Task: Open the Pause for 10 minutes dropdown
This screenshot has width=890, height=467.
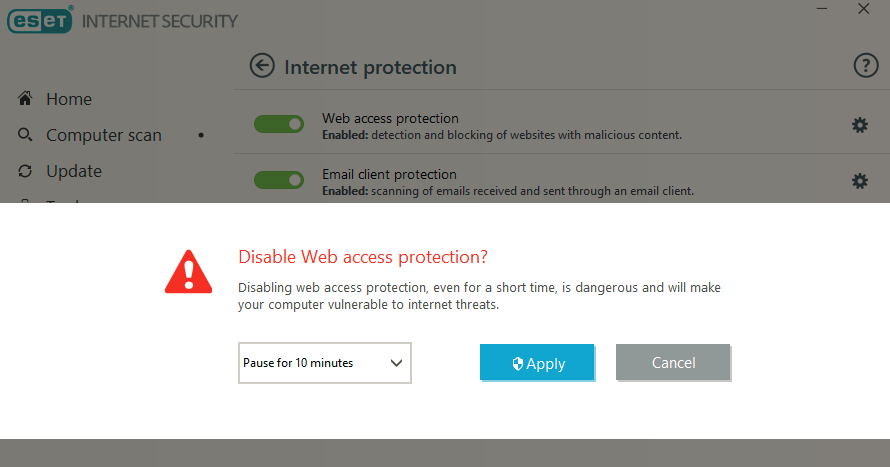Action: (324, 363)
